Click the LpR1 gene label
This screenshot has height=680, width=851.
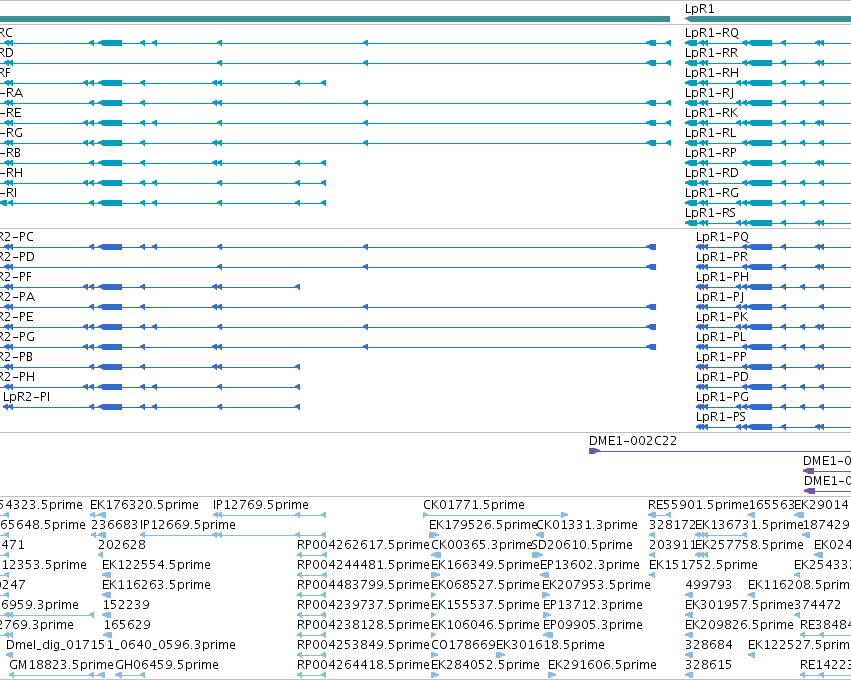pyautogui.click(x=699, y=9)
